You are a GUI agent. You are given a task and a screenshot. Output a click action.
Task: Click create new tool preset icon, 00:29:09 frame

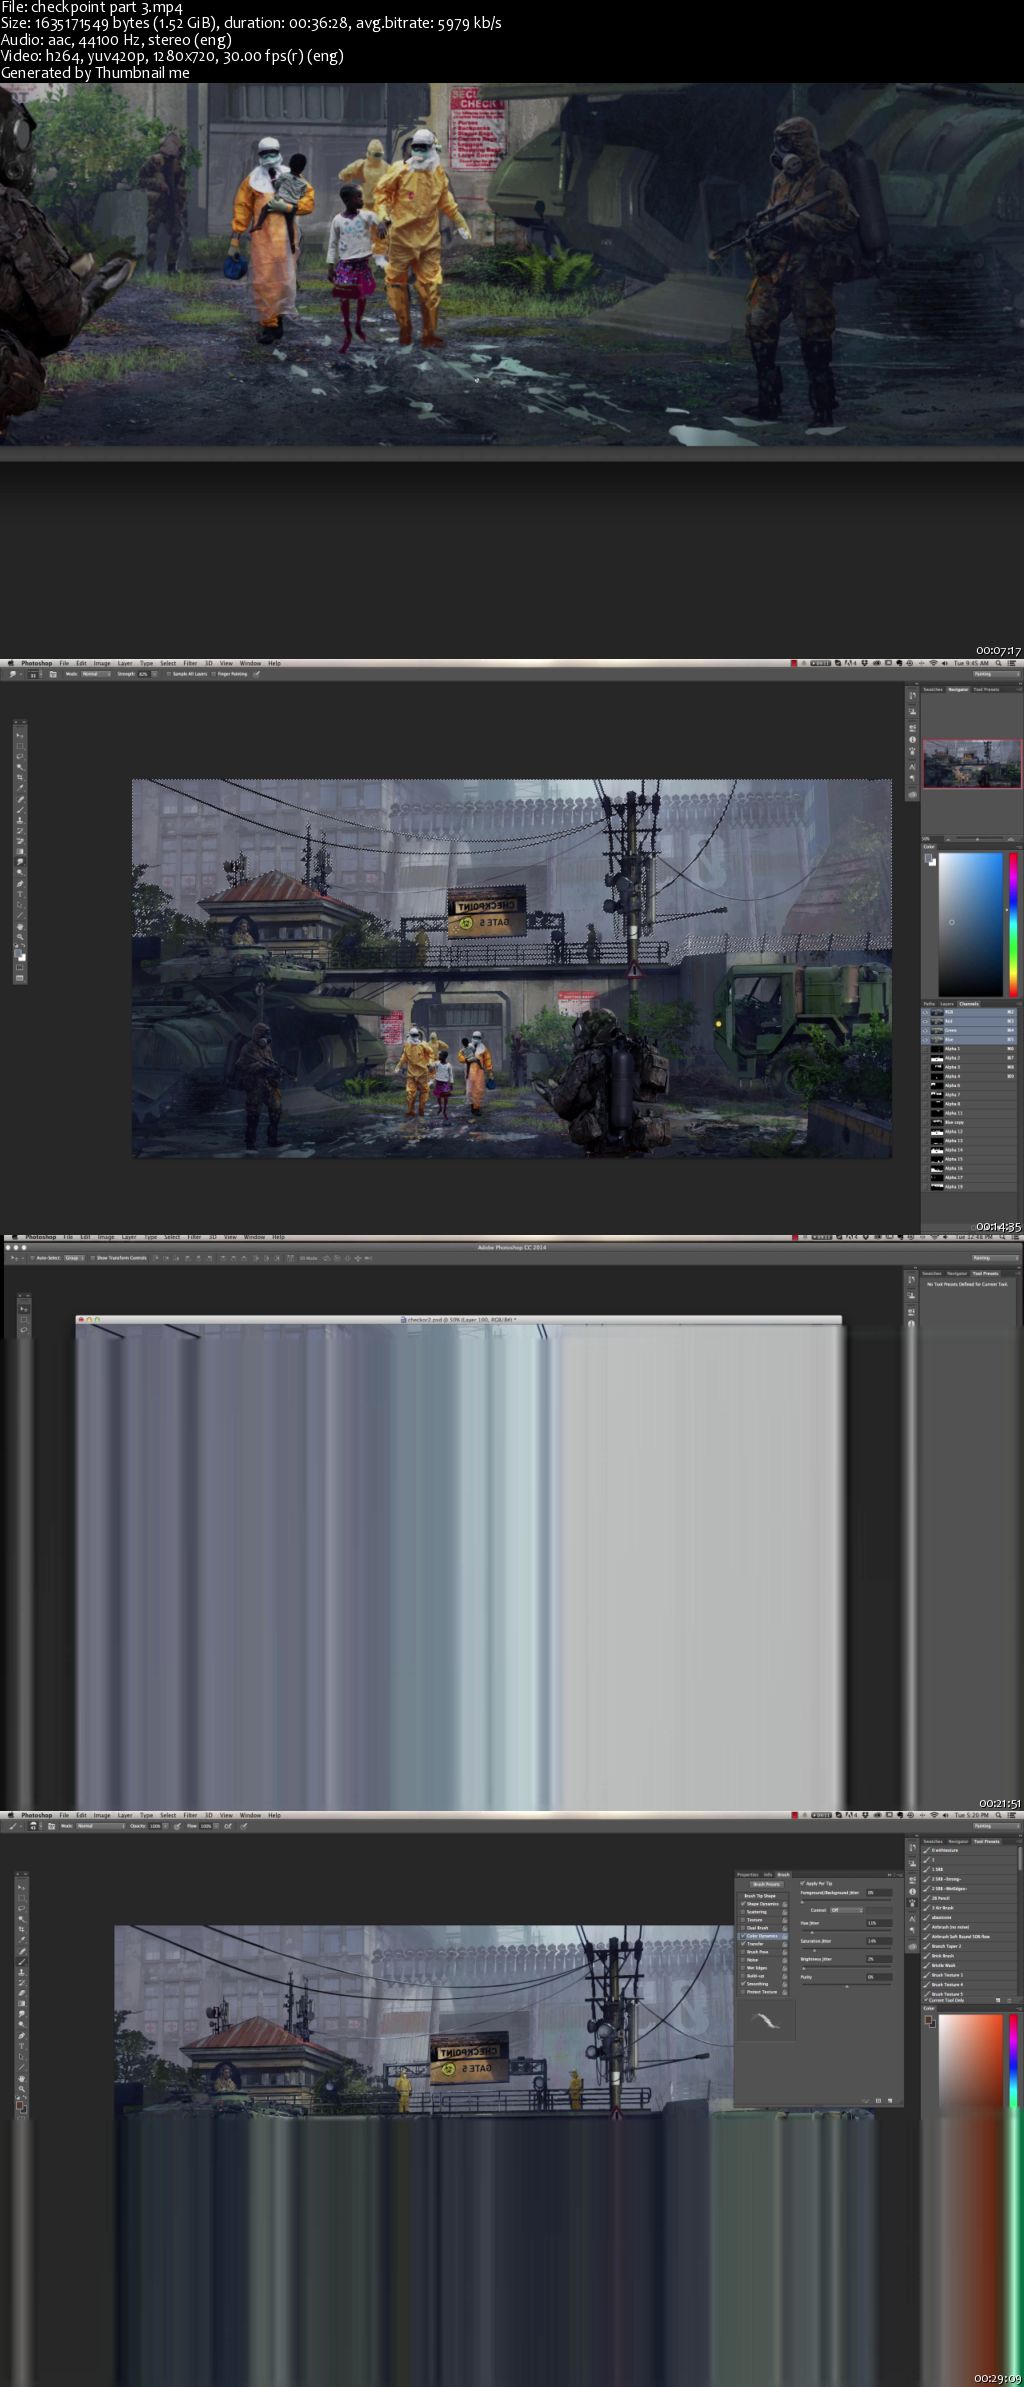(x=998, y=2000)
